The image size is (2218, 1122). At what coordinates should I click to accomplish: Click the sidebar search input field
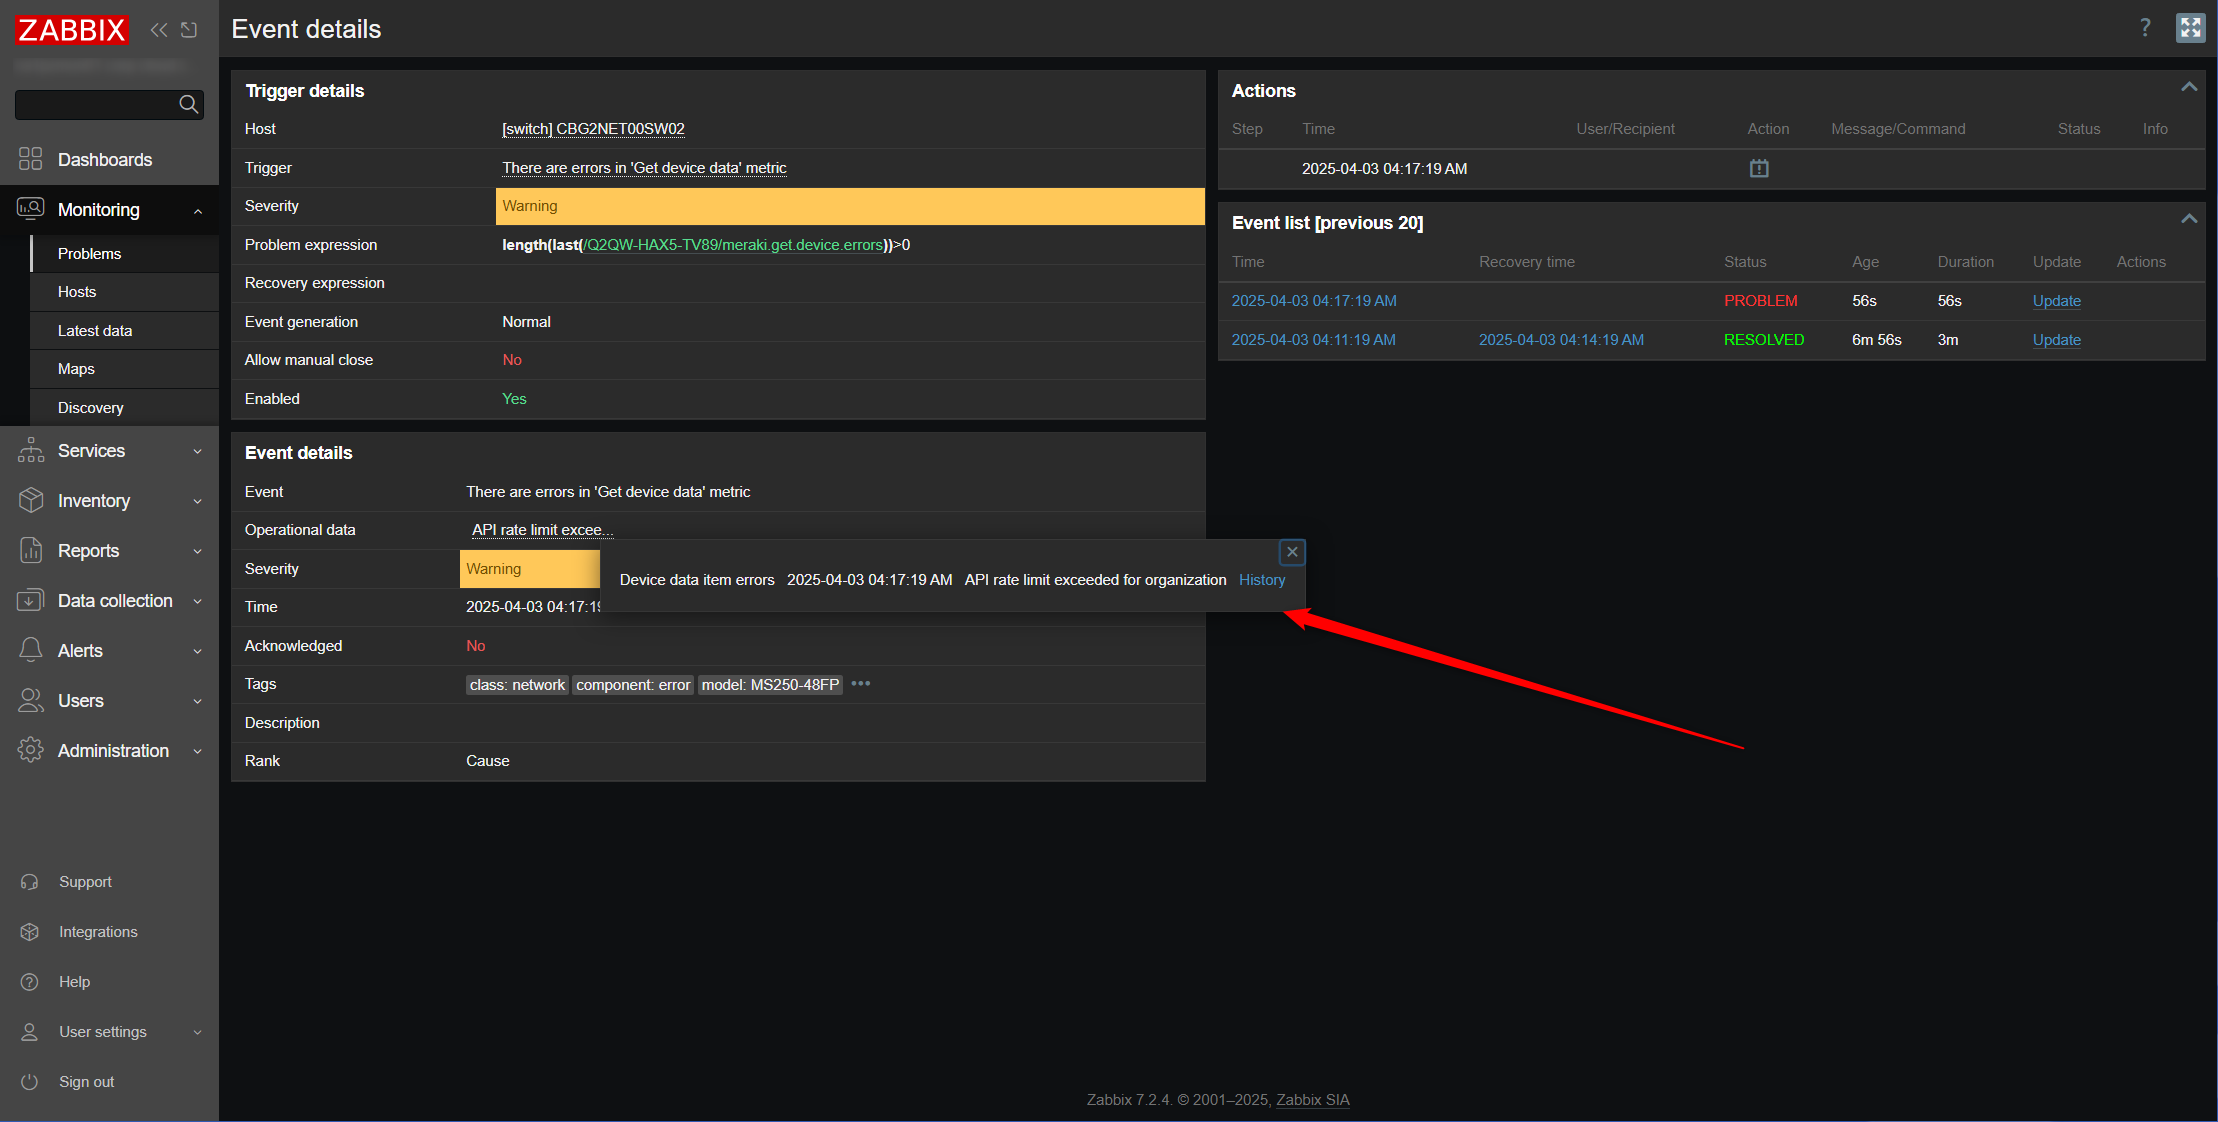point(96,104)
